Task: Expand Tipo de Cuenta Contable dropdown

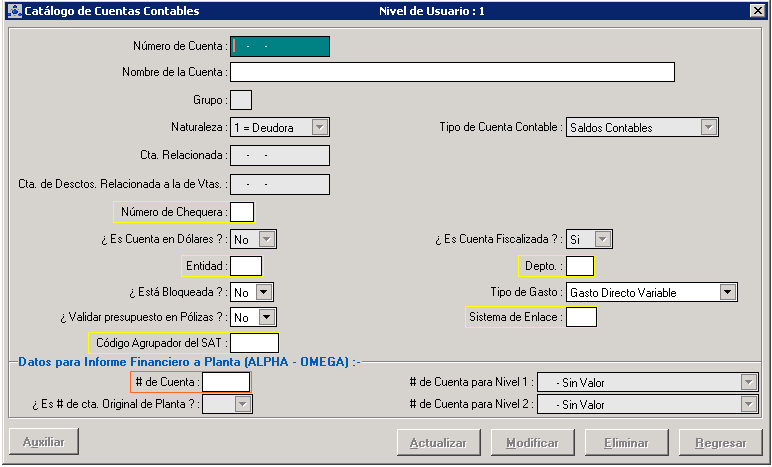Action: point(708,128)
